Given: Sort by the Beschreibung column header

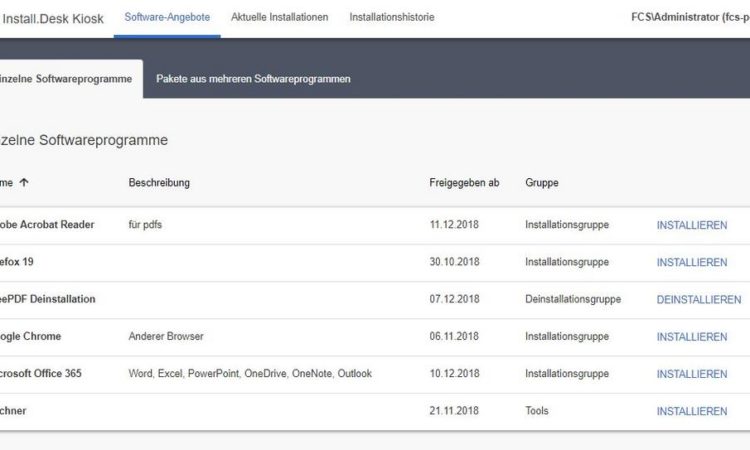Looking at the screenshot, I should coord(159,183).
